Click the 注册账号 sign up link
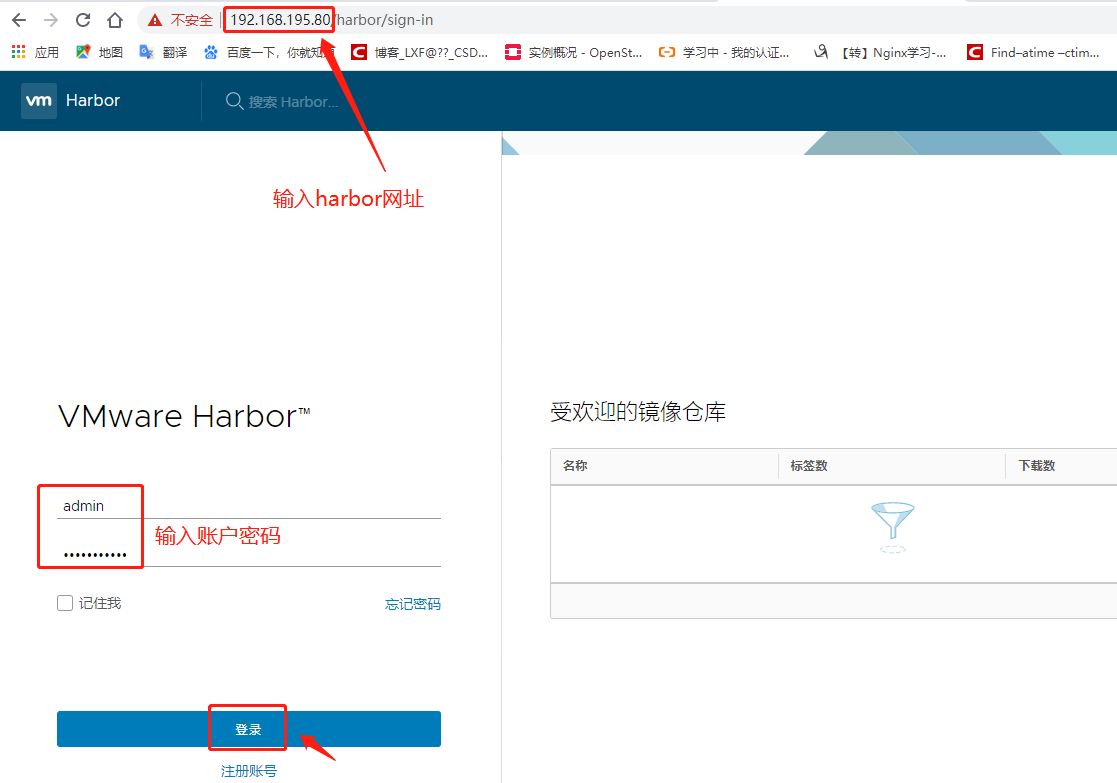The height and width of the screenshot is (783, 1117). coord(248,771)
